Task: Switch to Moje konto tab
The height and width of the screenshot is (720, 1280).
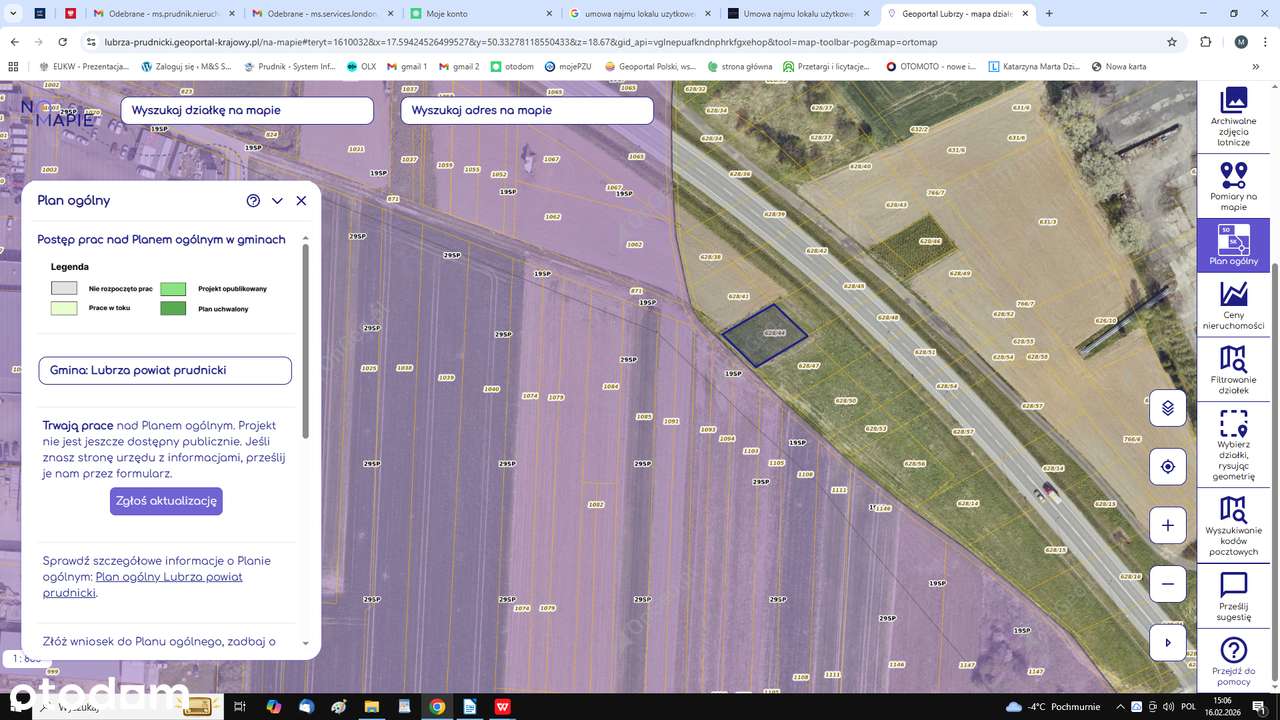Action: pyautogui.click(x=483, y=14)
